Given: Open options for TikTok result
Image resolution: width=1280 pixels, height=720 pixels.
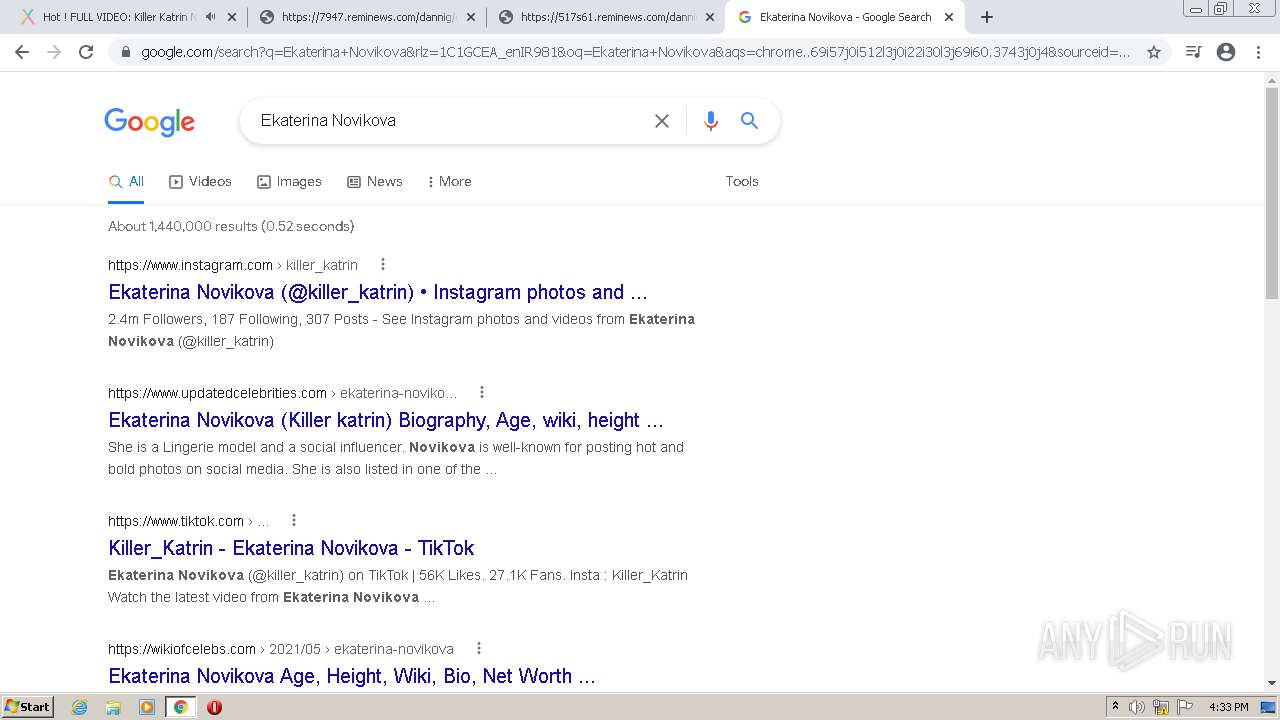Looking at the screenshot, I should (x=294, y=521).
